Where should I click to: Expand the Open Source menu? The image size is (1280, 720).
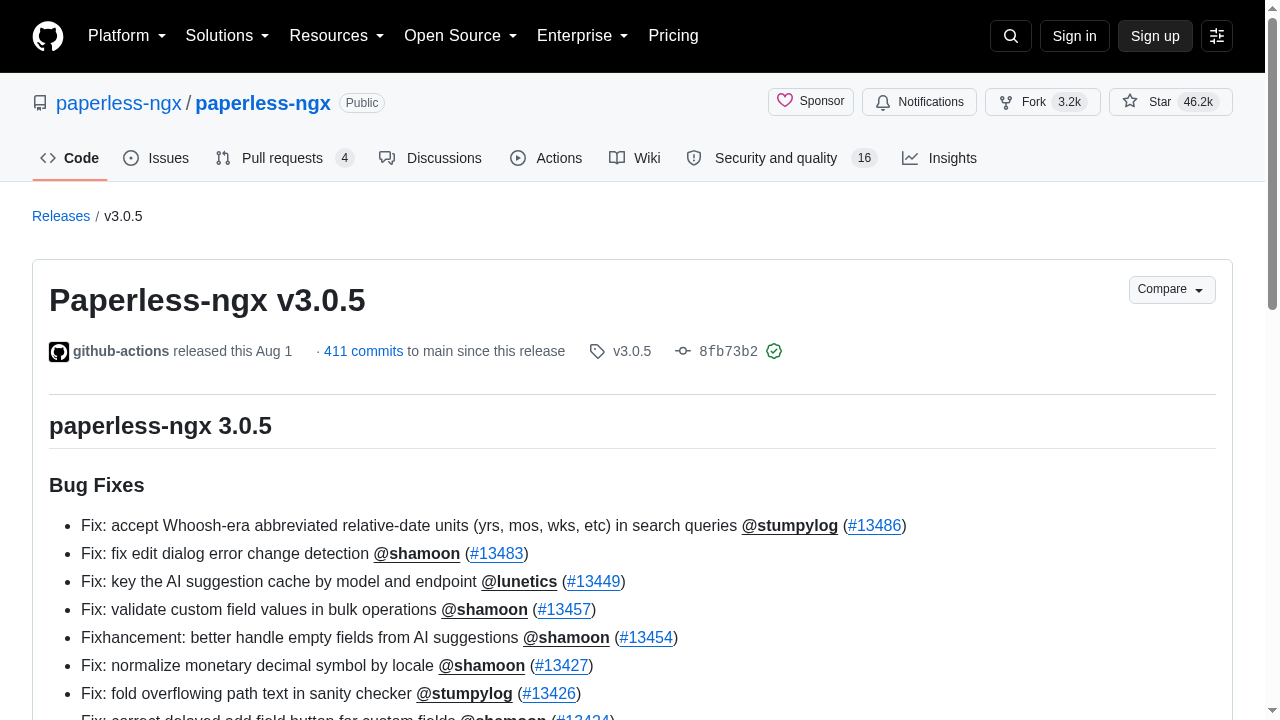point(460,36)
